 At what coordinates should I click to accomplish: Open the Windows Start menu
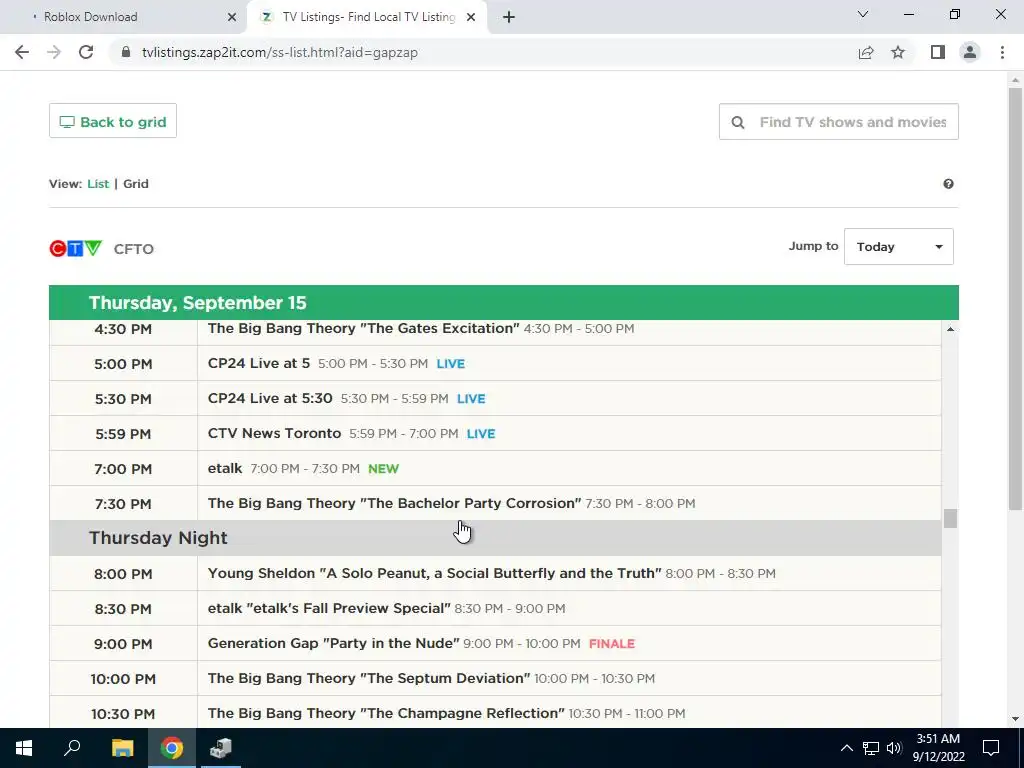tap(24, 748)
